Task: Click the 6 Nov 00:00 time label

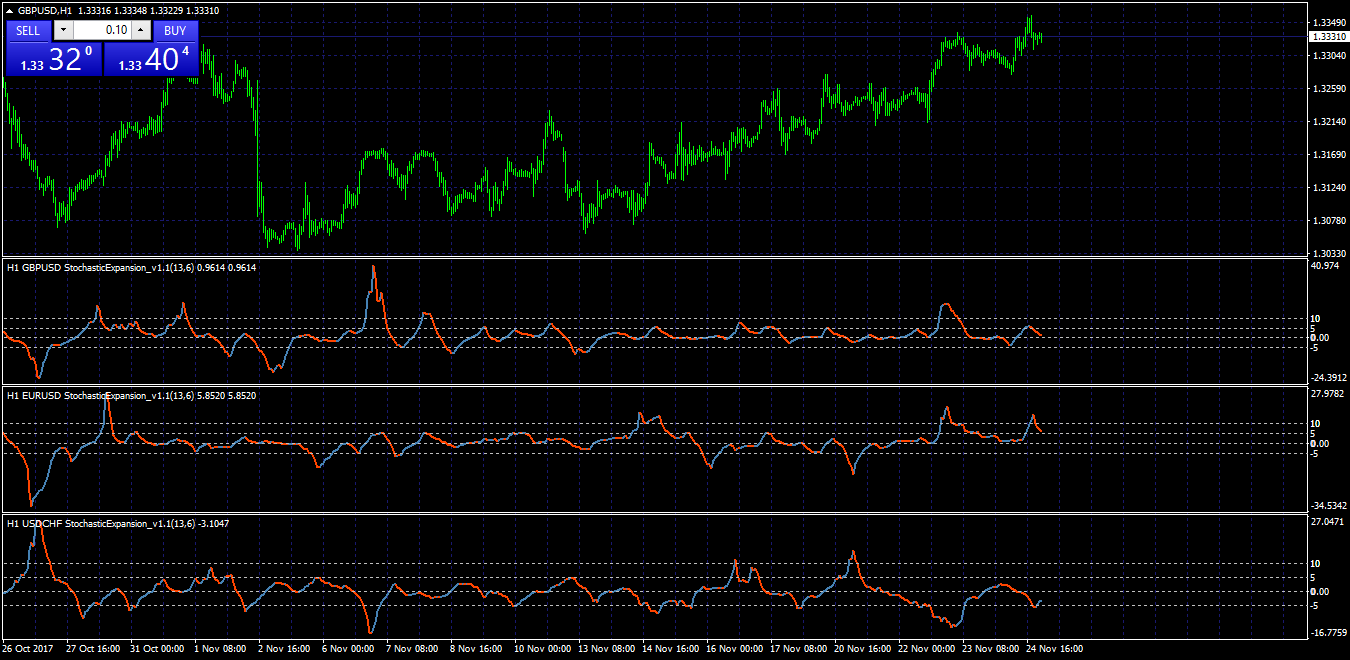Action: tap(348, 648)
